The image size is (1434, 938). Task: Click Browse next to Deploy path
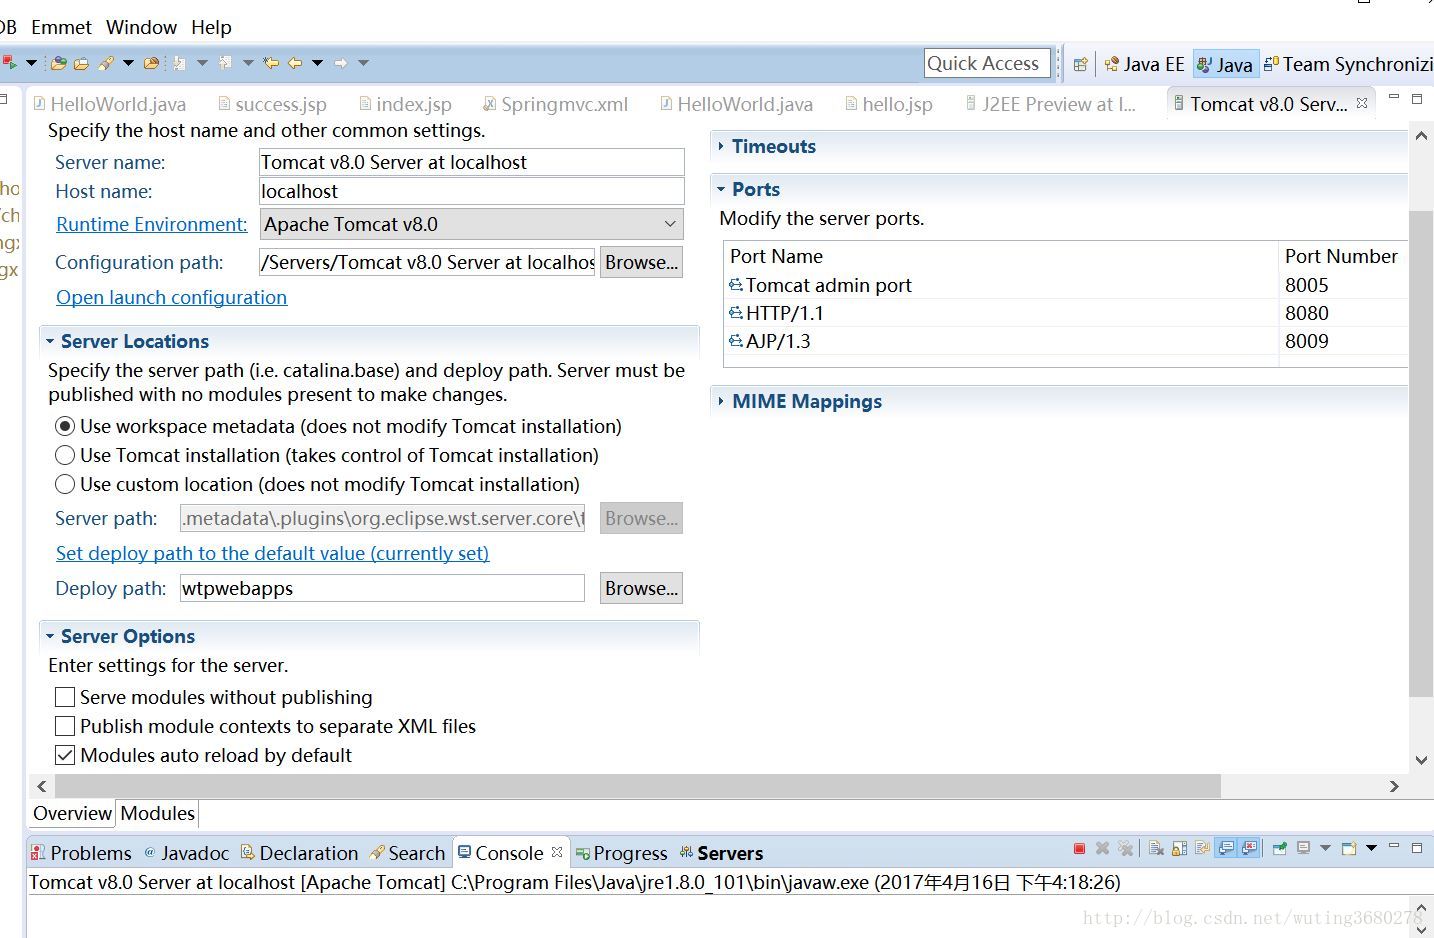pyautogui.click(x=641, y=588)
